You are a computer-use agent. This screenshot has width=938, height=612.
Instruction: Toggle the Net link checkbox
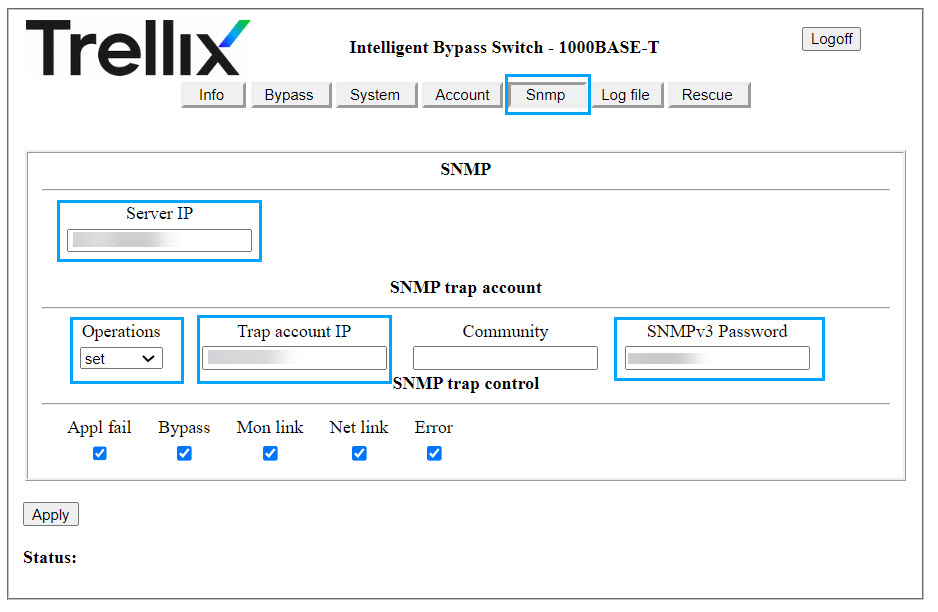(359, 453)
